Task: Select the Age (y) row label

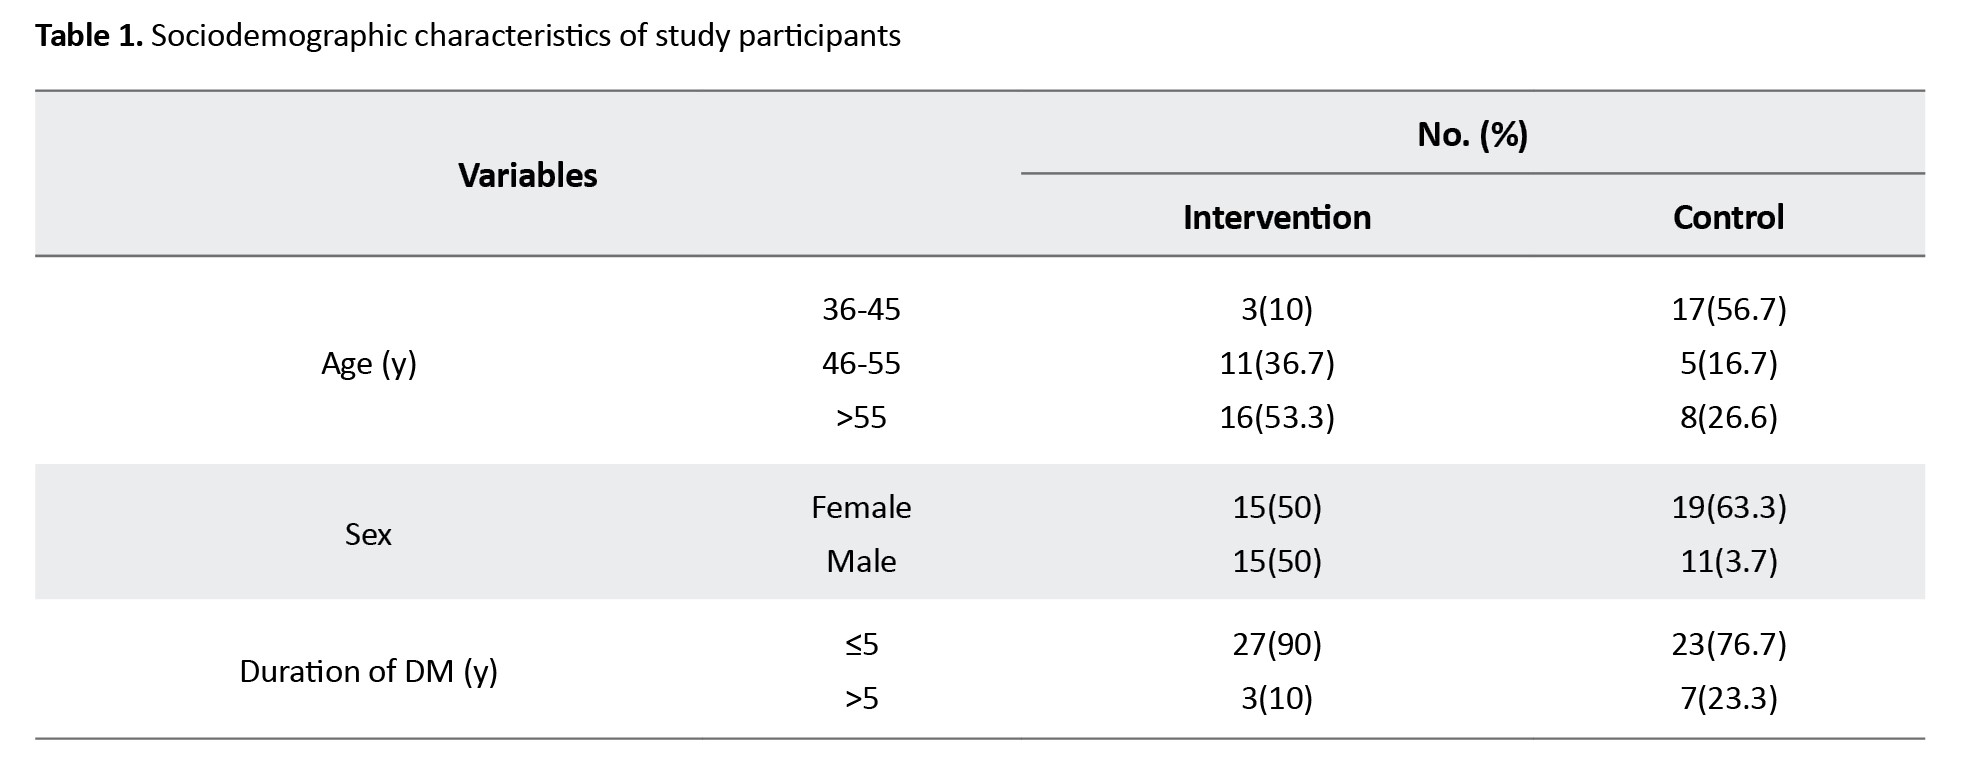Action: pyautogui.click(x=368, y=363)
